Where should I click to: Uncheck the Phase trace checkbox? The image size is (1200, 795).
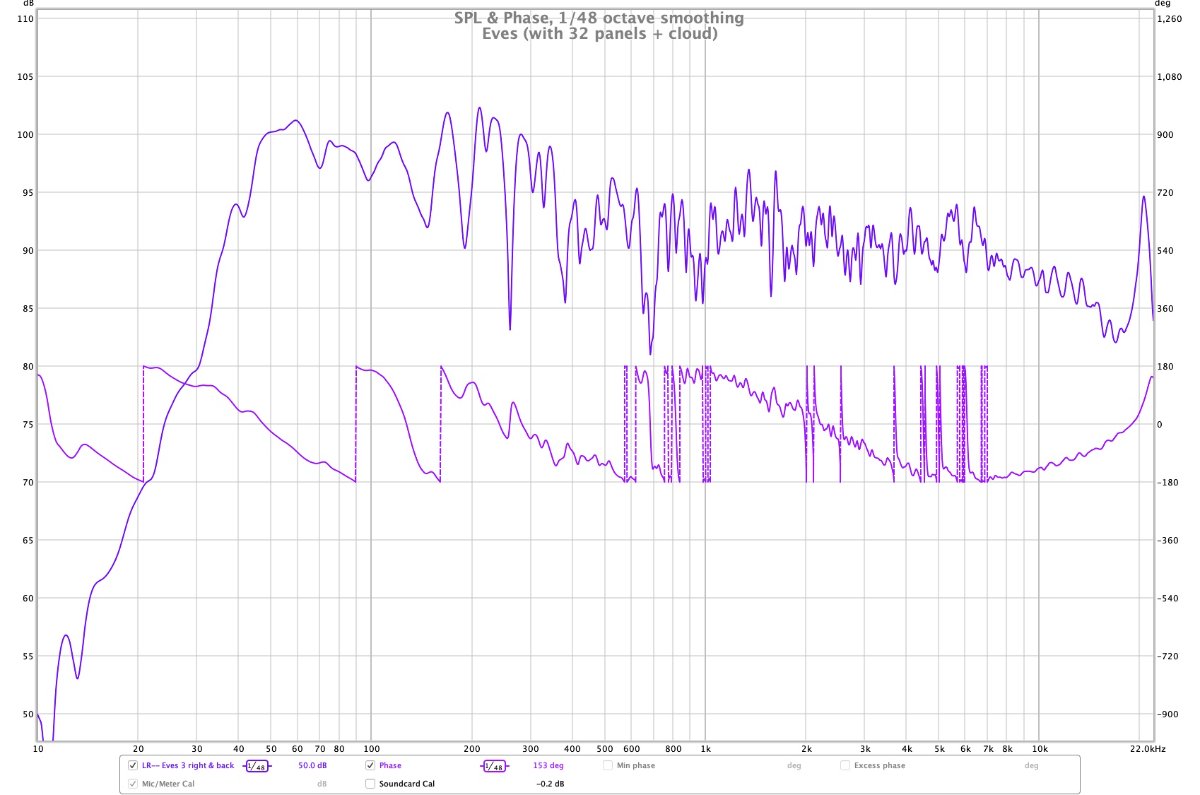[x=370, y=766]
